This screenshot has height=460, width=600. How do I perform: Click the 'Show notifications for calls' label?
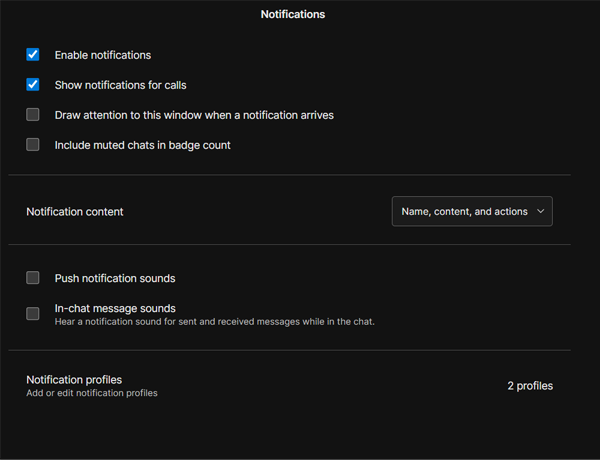pos(120,85)
